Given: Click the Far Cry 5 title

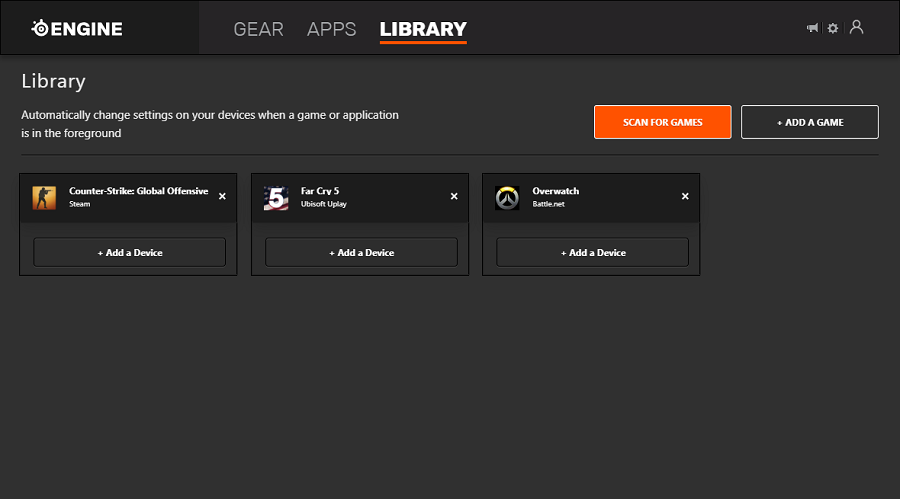Looking at the screenshot, I should point(320,191).
